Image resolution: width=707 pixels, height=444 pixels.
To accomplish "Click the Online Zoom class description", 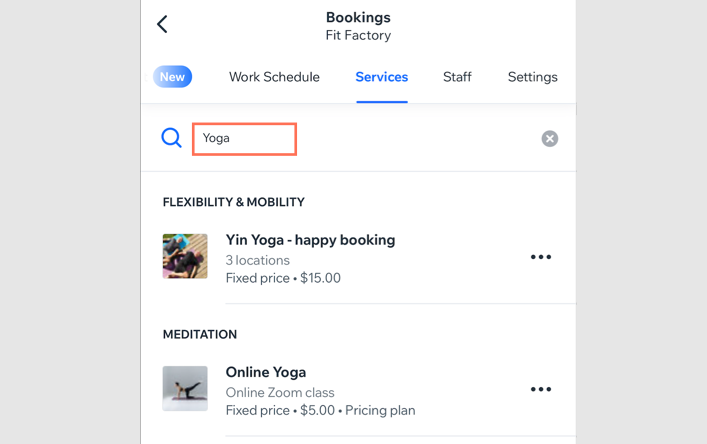I will [280, 392].
